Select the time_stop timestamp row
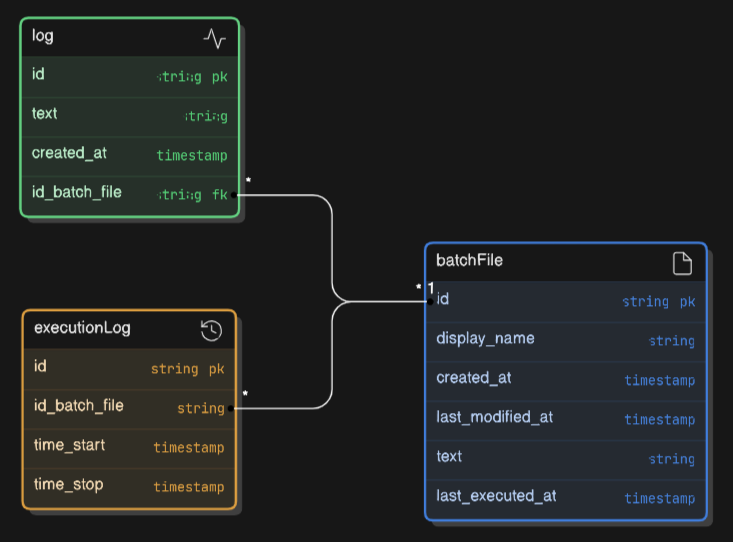The width and height of the screenshot is (733, 542). point(129,486)
